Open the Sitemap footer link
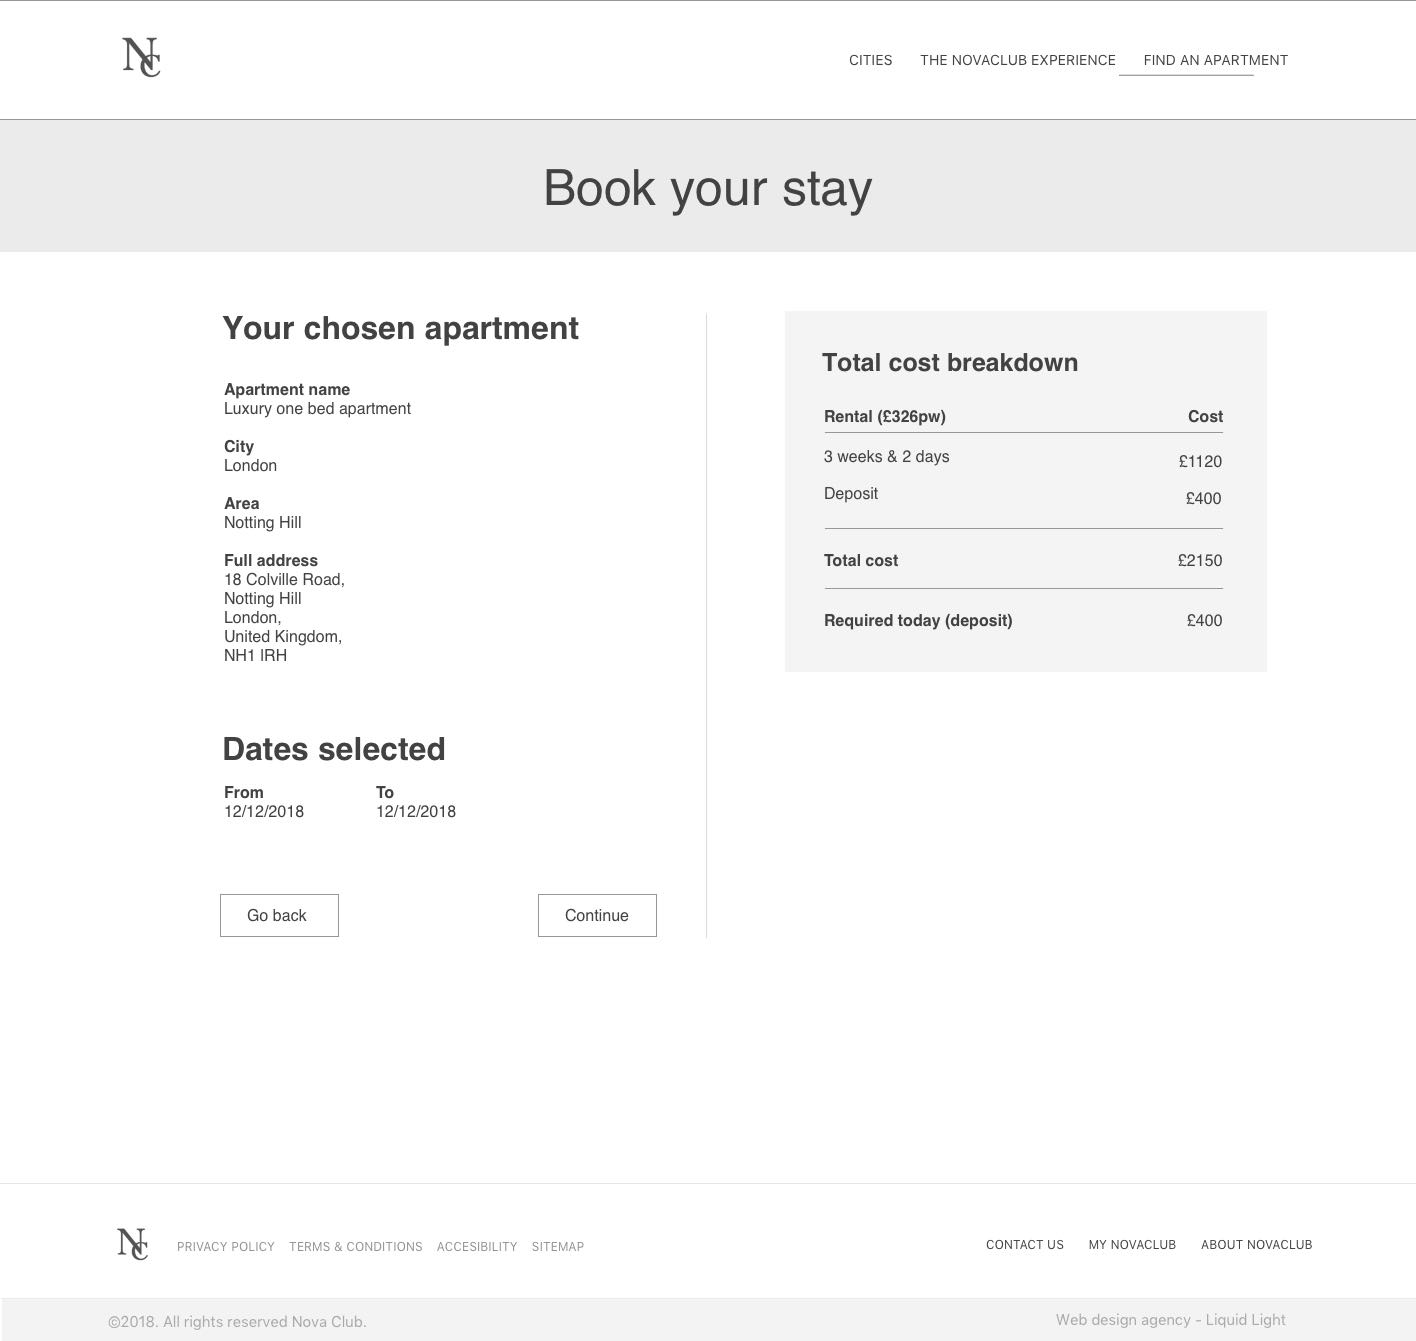1416x1341 pixels. coord(557,1247)
